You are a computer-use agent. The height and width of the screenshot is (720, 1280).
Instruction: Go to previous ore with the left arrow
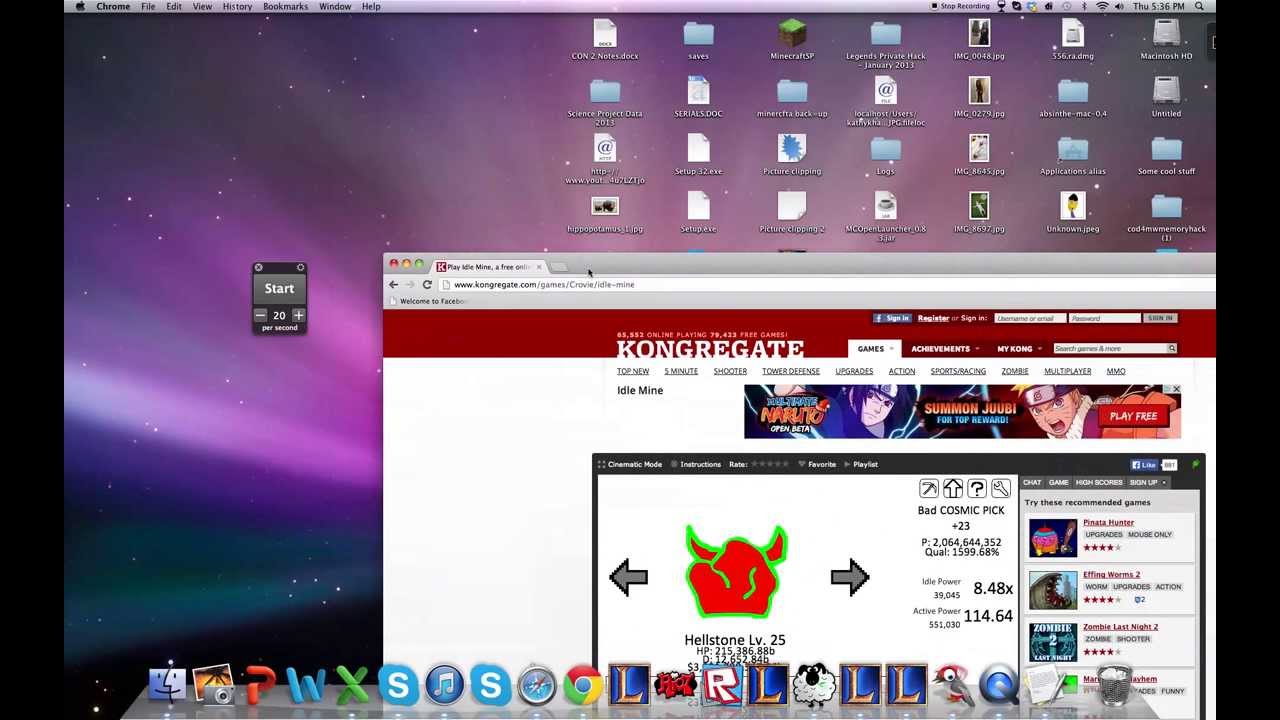(629, 577)
